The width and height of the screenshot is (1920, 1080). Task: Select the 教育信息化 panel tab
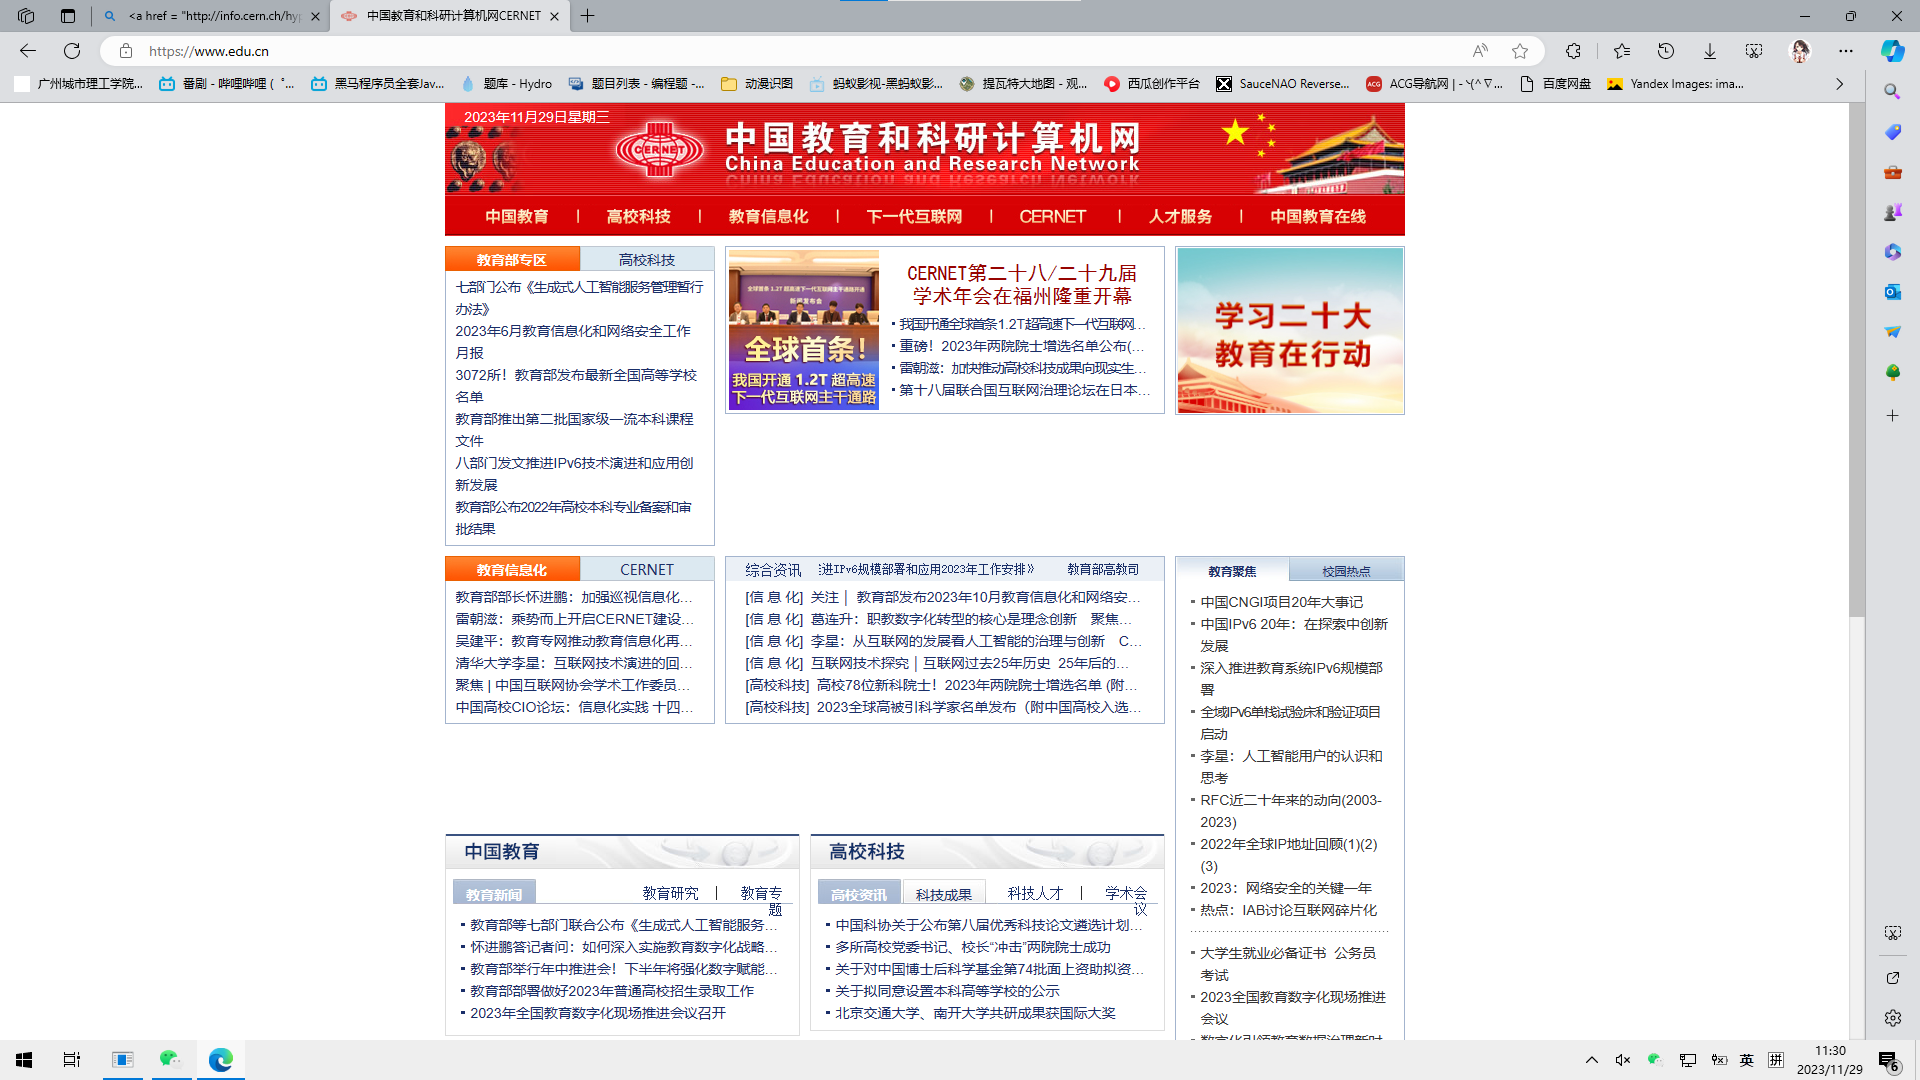click(512, 570)
